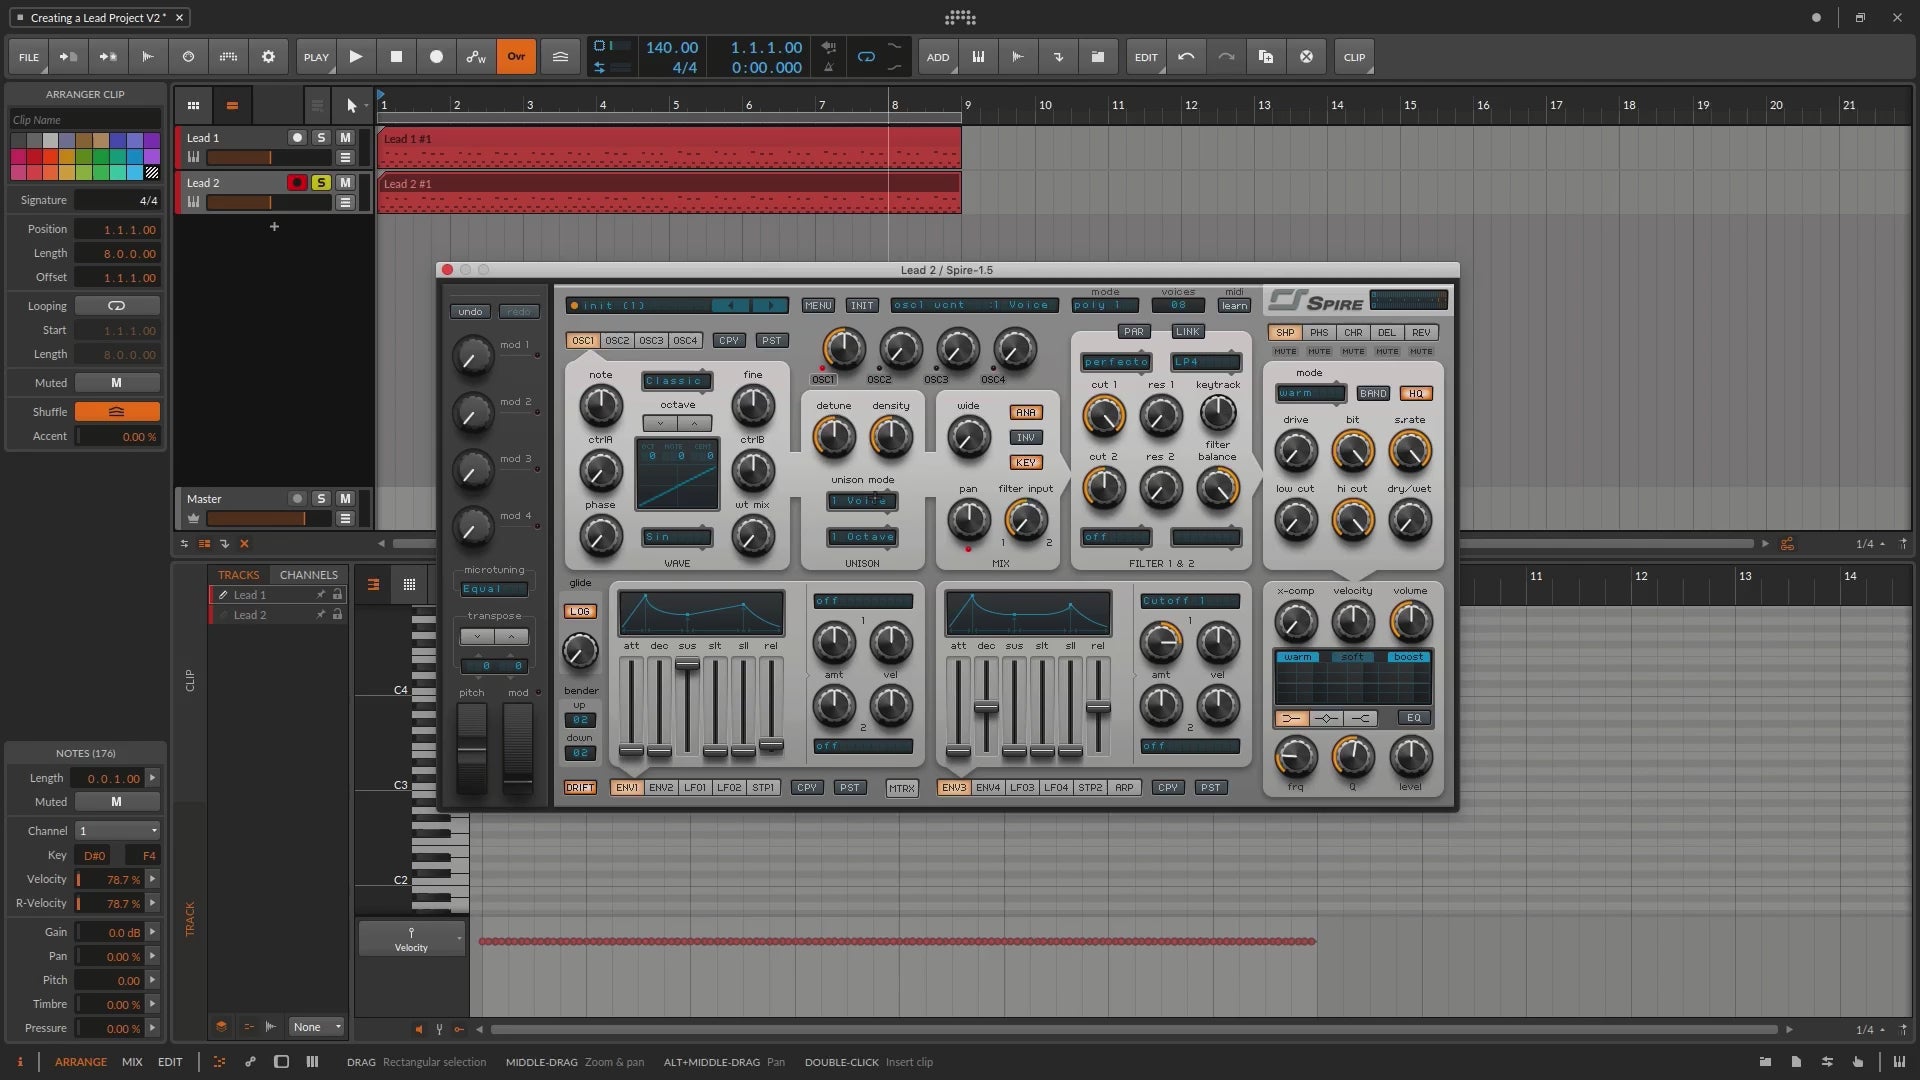Click Spire MENU button
This screenshot has height=1080, width=1920.
coord(818,306)
